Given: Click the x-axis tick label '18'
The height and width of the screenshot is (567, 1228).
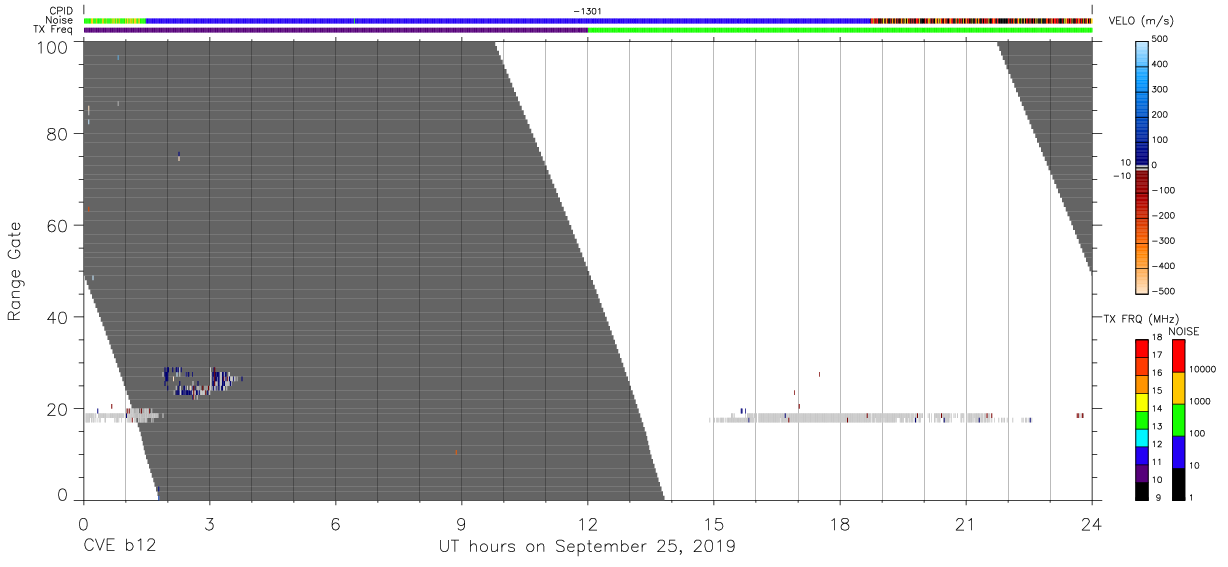Looking at the screenshot, I should click(x=839, y=523).
